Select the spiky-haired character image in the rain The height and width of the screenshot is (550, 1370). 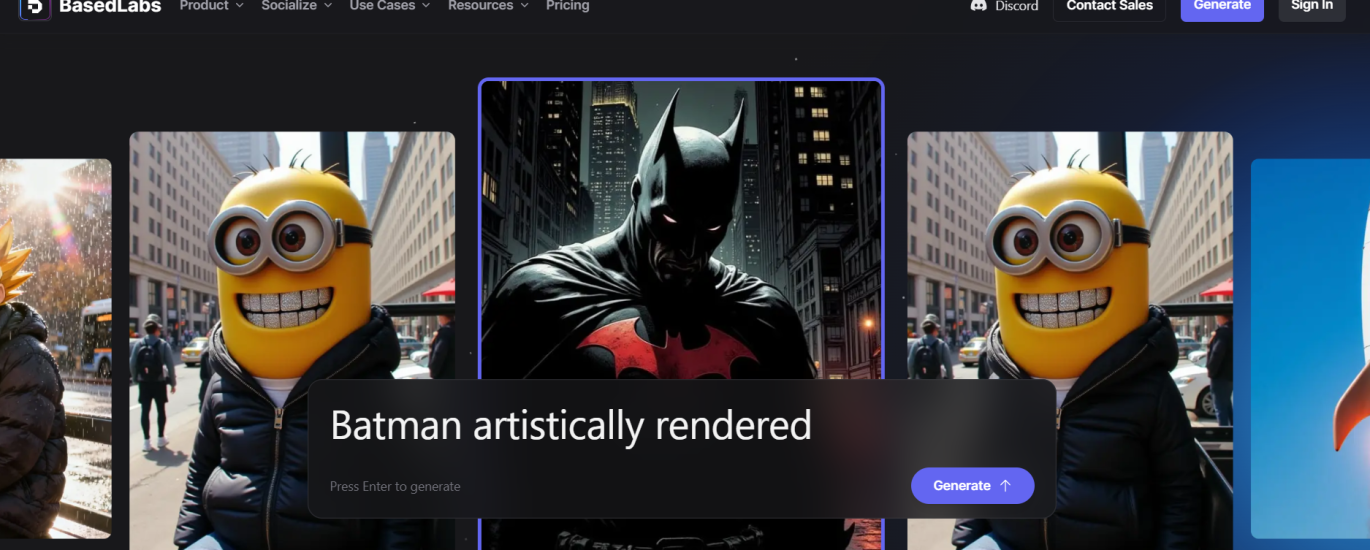[55, 348]
